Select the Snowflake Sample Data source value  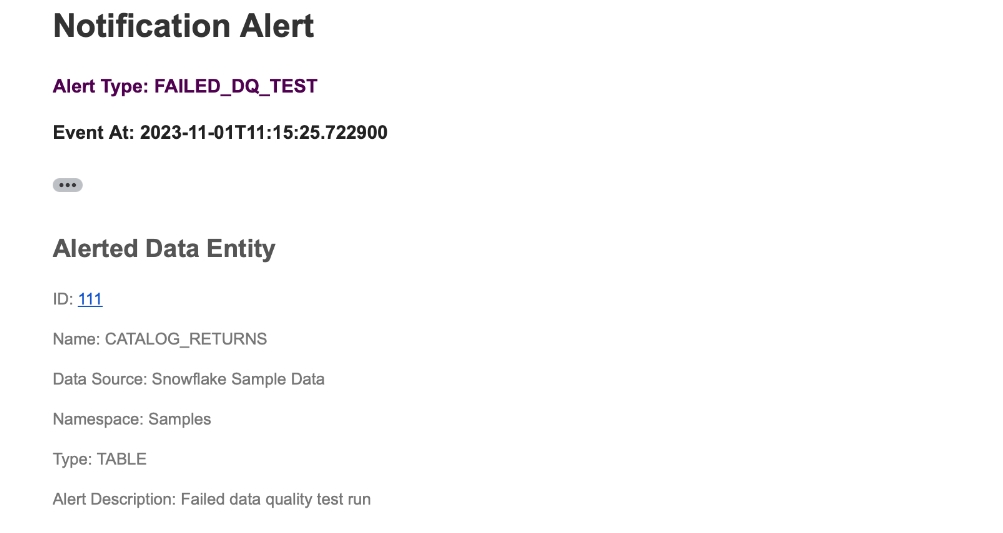pyautogui.click(x=238, y=379)
